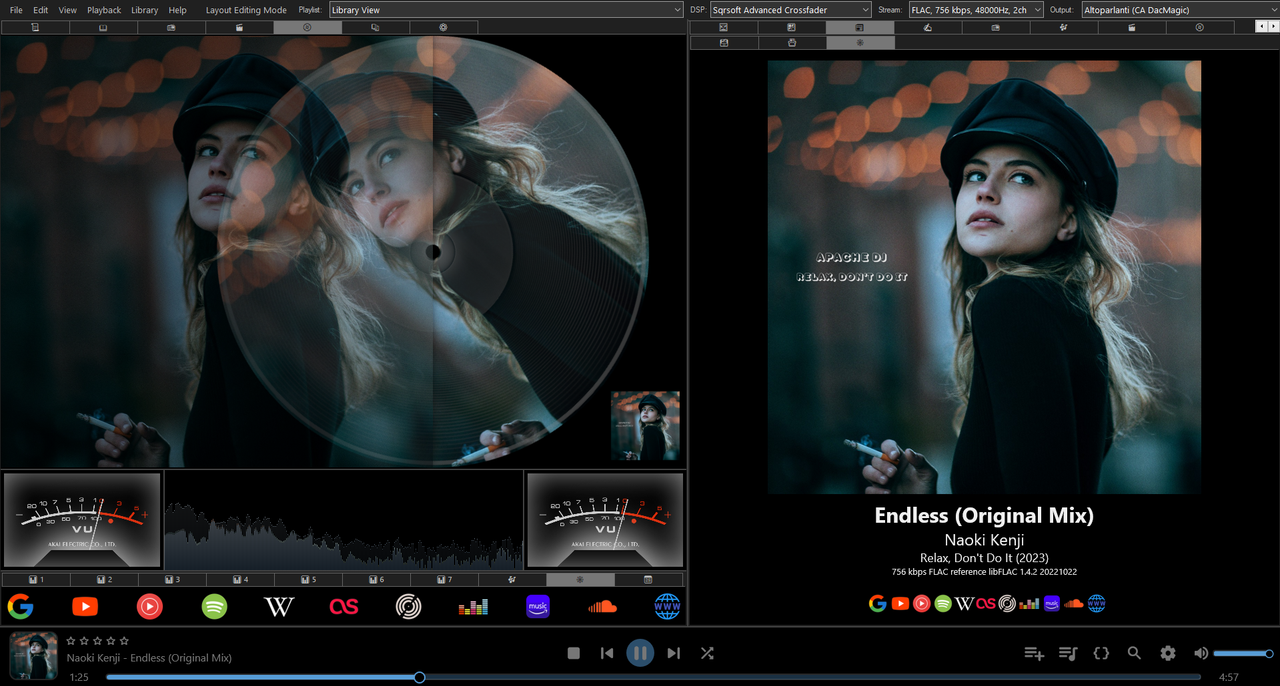The height and width of the screenshot is (686, 1280).
Task: Open the large Amazon Music icon
Action: coord(538,606)
